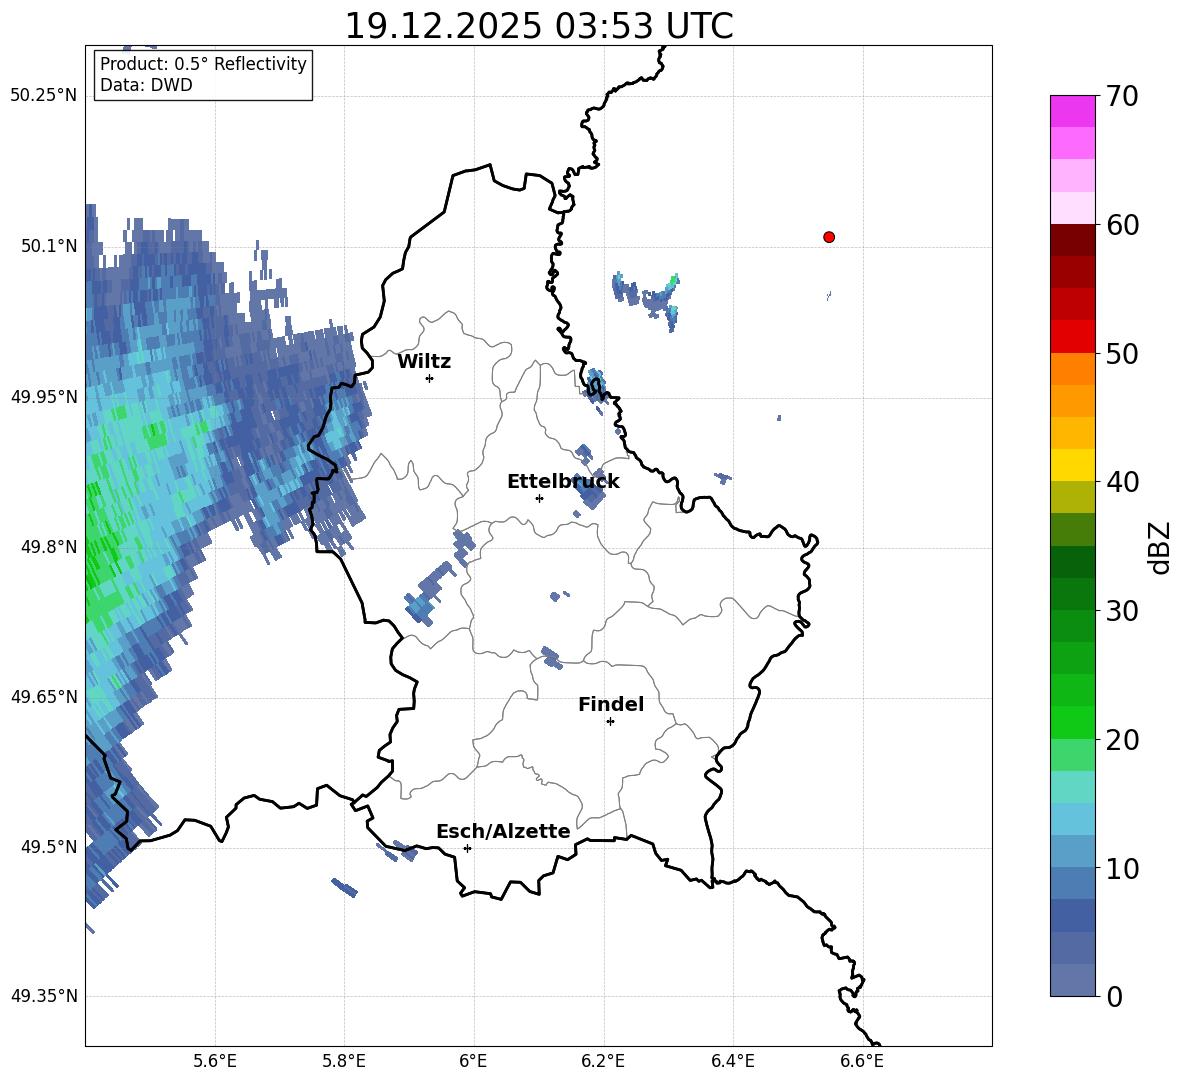Click the 49.35°N latitude label
1184x1081 pixels.
point(44,996)
